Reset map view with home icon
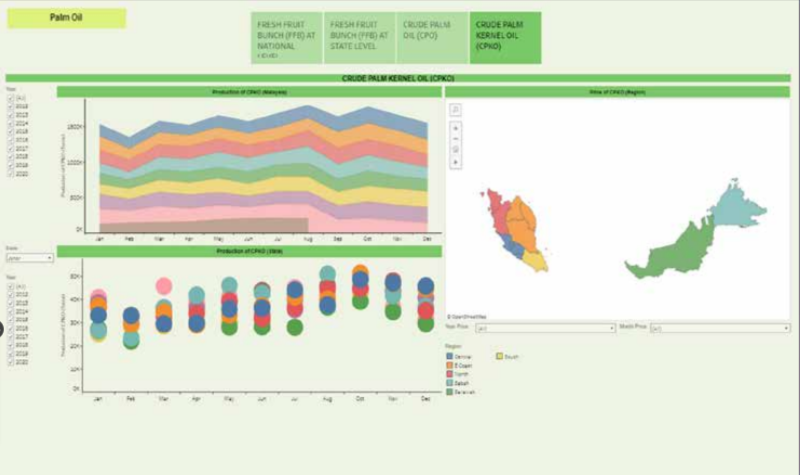 pyautogui.click(x=455, y=150)
